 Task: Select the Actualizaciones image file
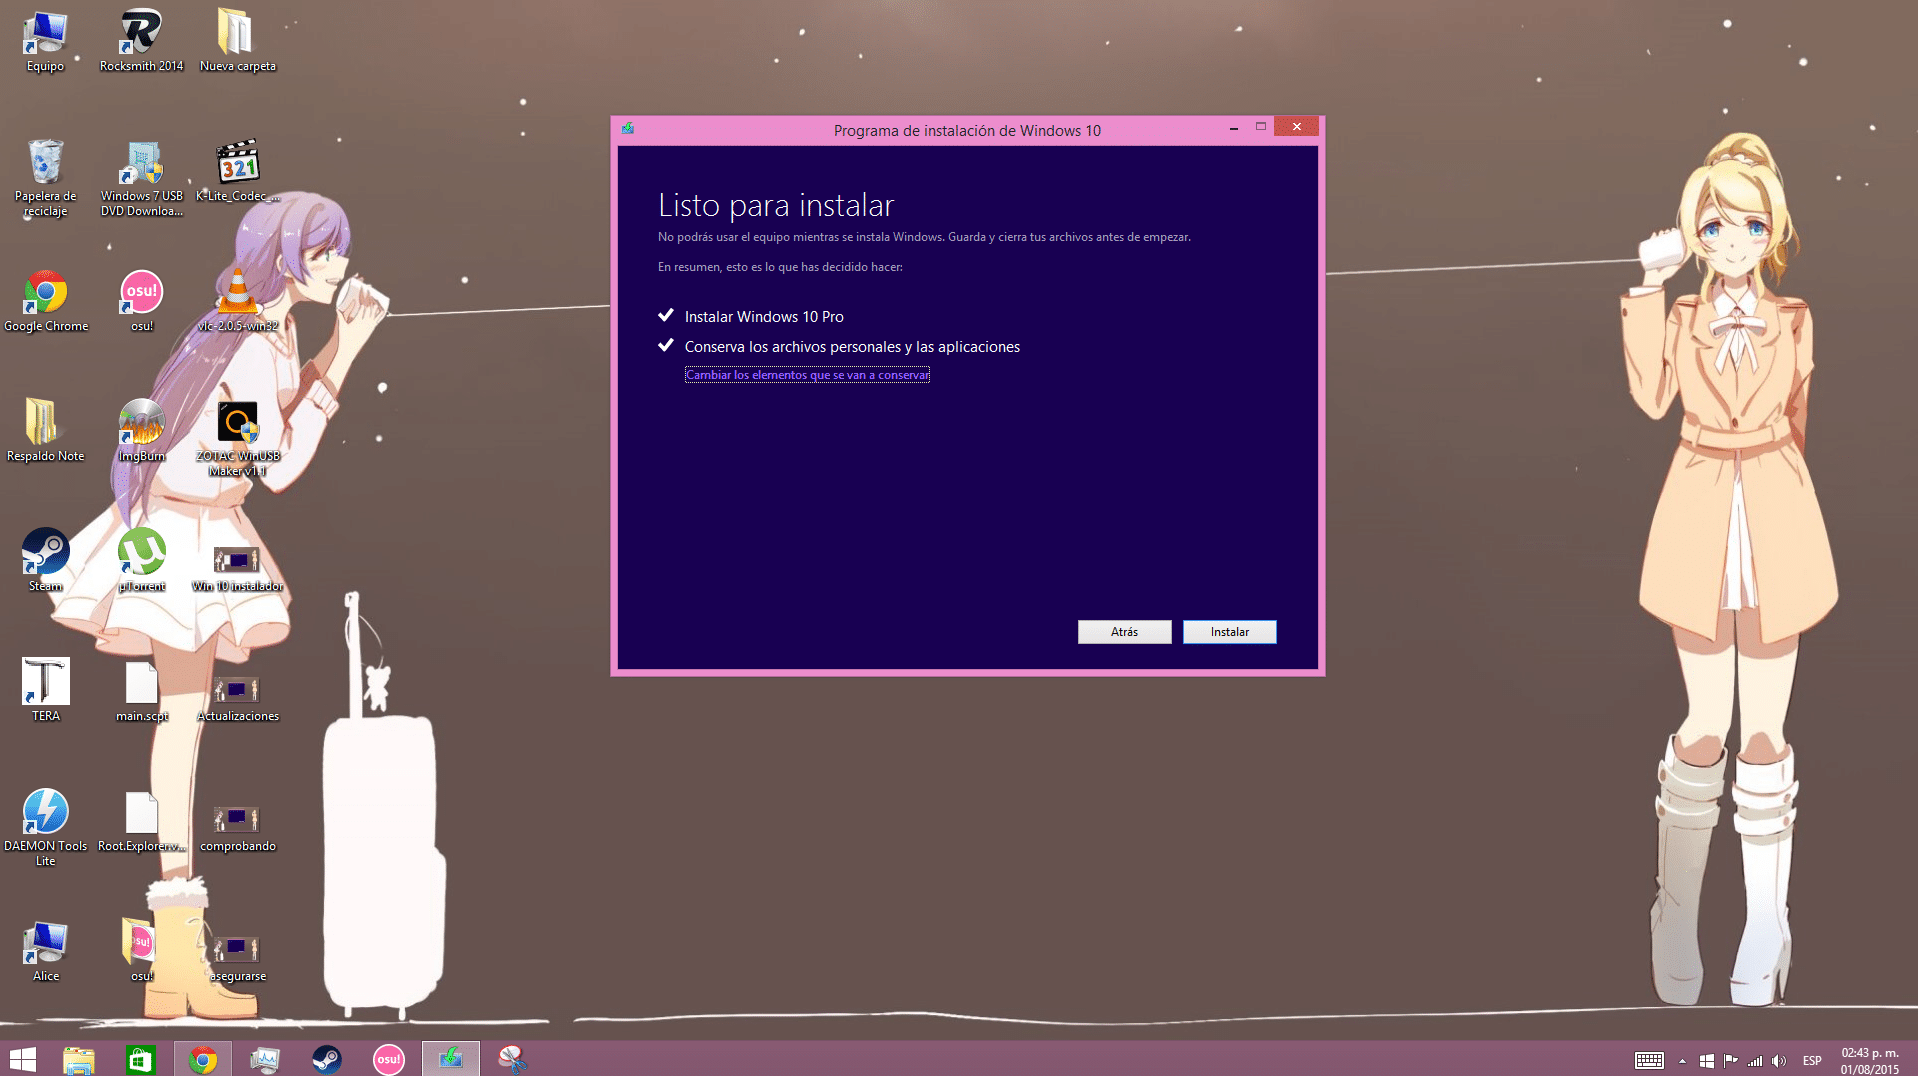tap(237, 698)
